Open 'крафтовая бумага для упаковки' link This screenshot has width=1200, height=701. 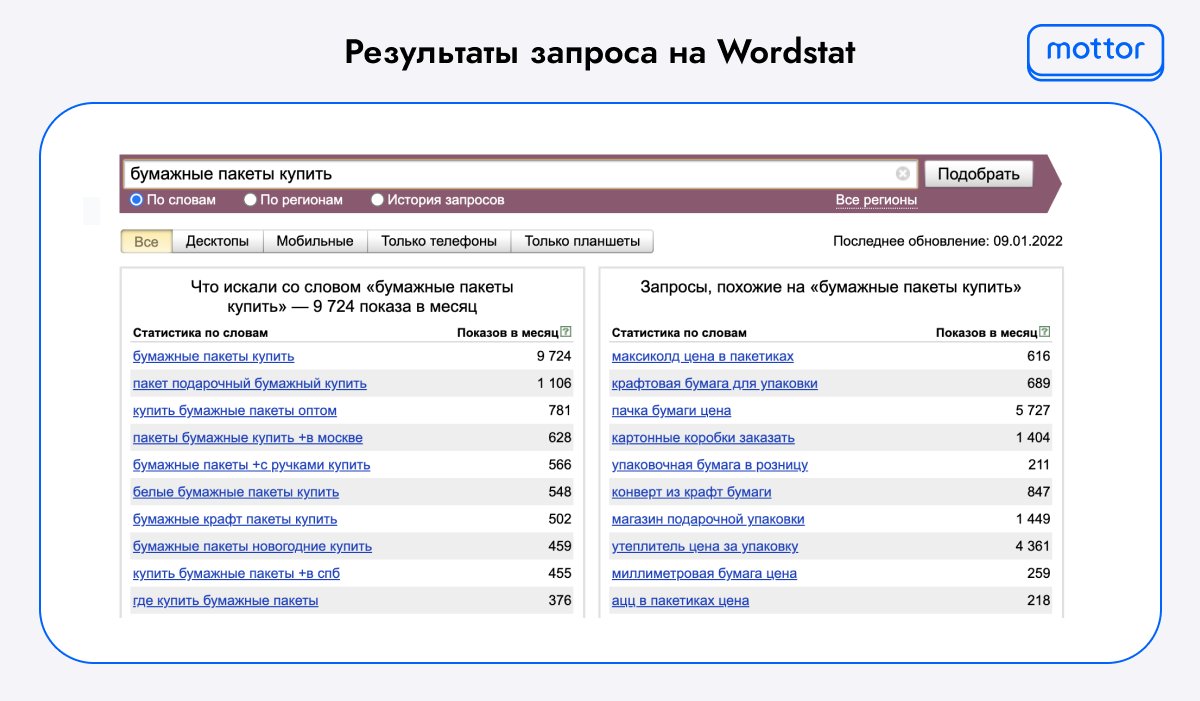pyautogui.click(x=714, y=383)
